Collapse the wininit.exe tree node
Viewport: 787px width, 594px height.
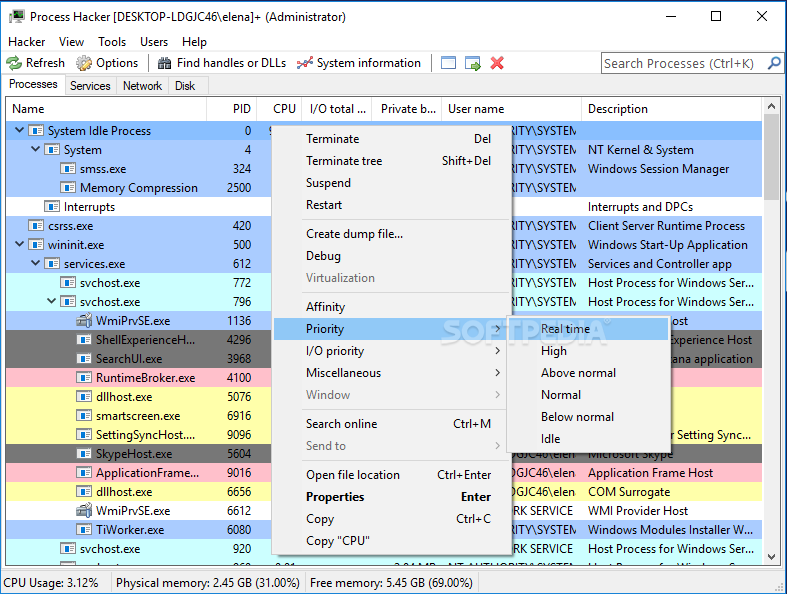20,244
